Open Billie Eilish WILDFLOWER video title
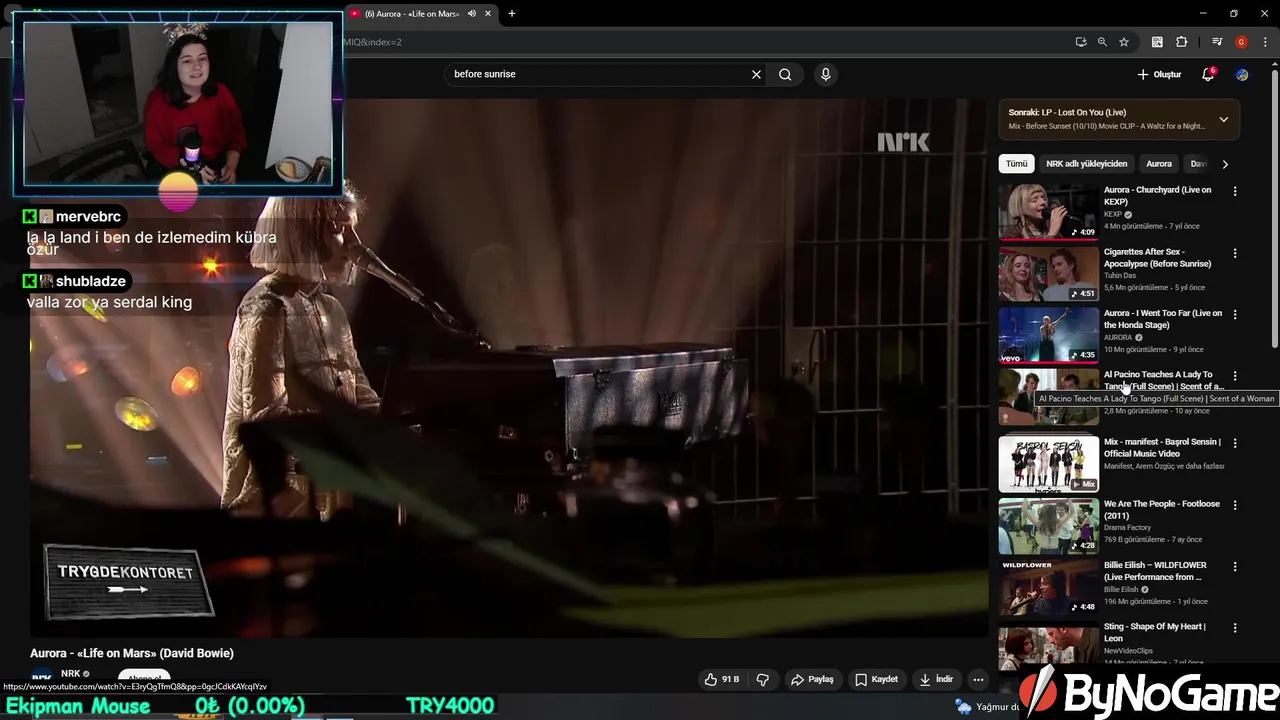The height and width of the screenshot is (720, 1280). pyautogui.click(x=1155, y=571)
